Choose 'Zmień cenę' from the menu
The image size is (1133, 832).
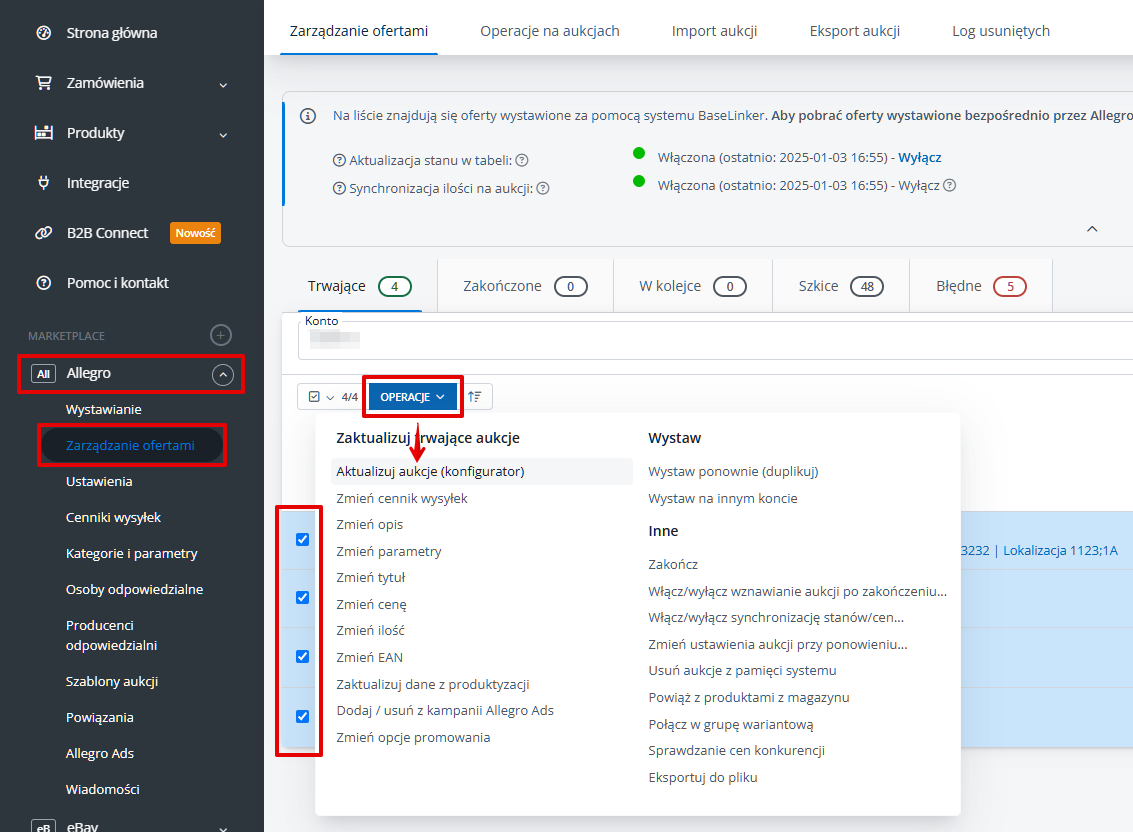(x=371, y=604)
